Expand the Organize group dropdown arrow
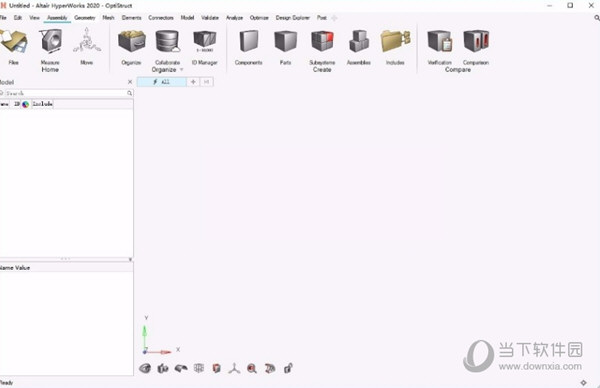Viewport: 600px width, 388px height. click(x=181, y=70)
